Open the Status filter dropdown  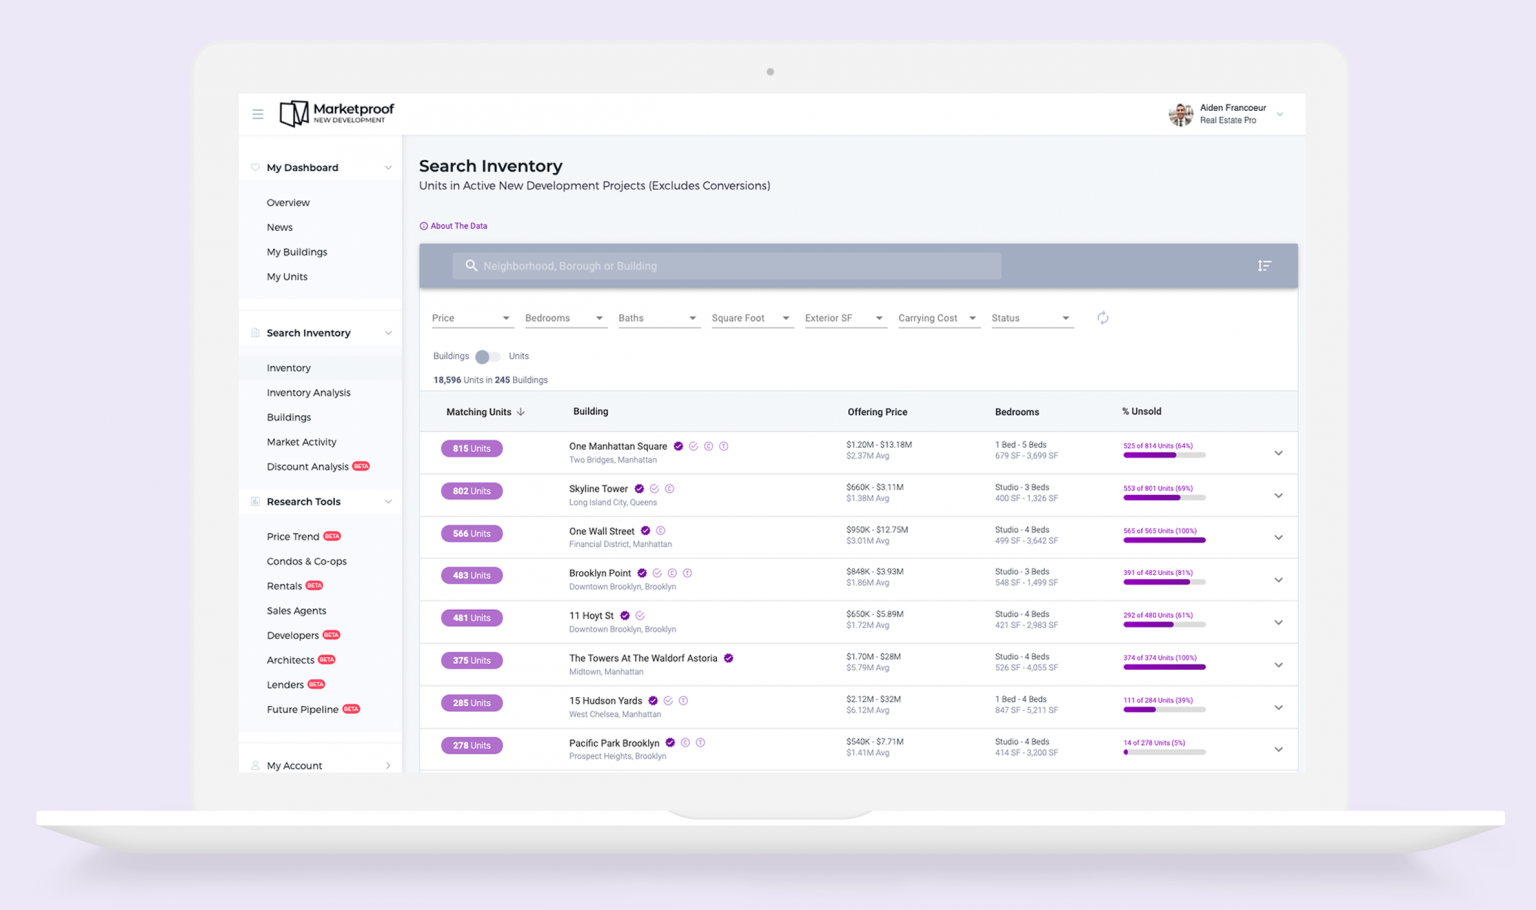click(1031, 318)
